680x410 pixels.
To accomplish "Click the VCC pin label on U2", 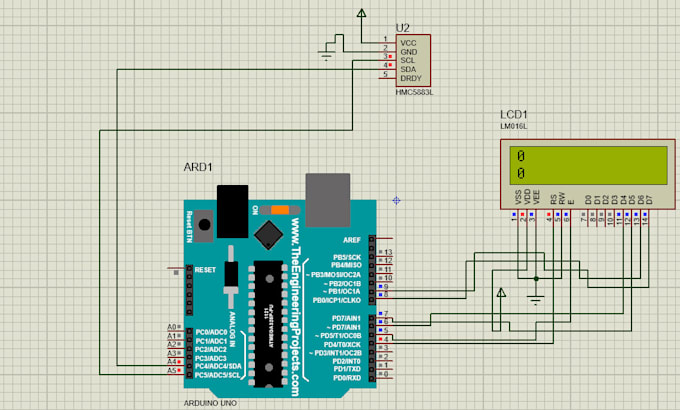I will click(408, 43).
